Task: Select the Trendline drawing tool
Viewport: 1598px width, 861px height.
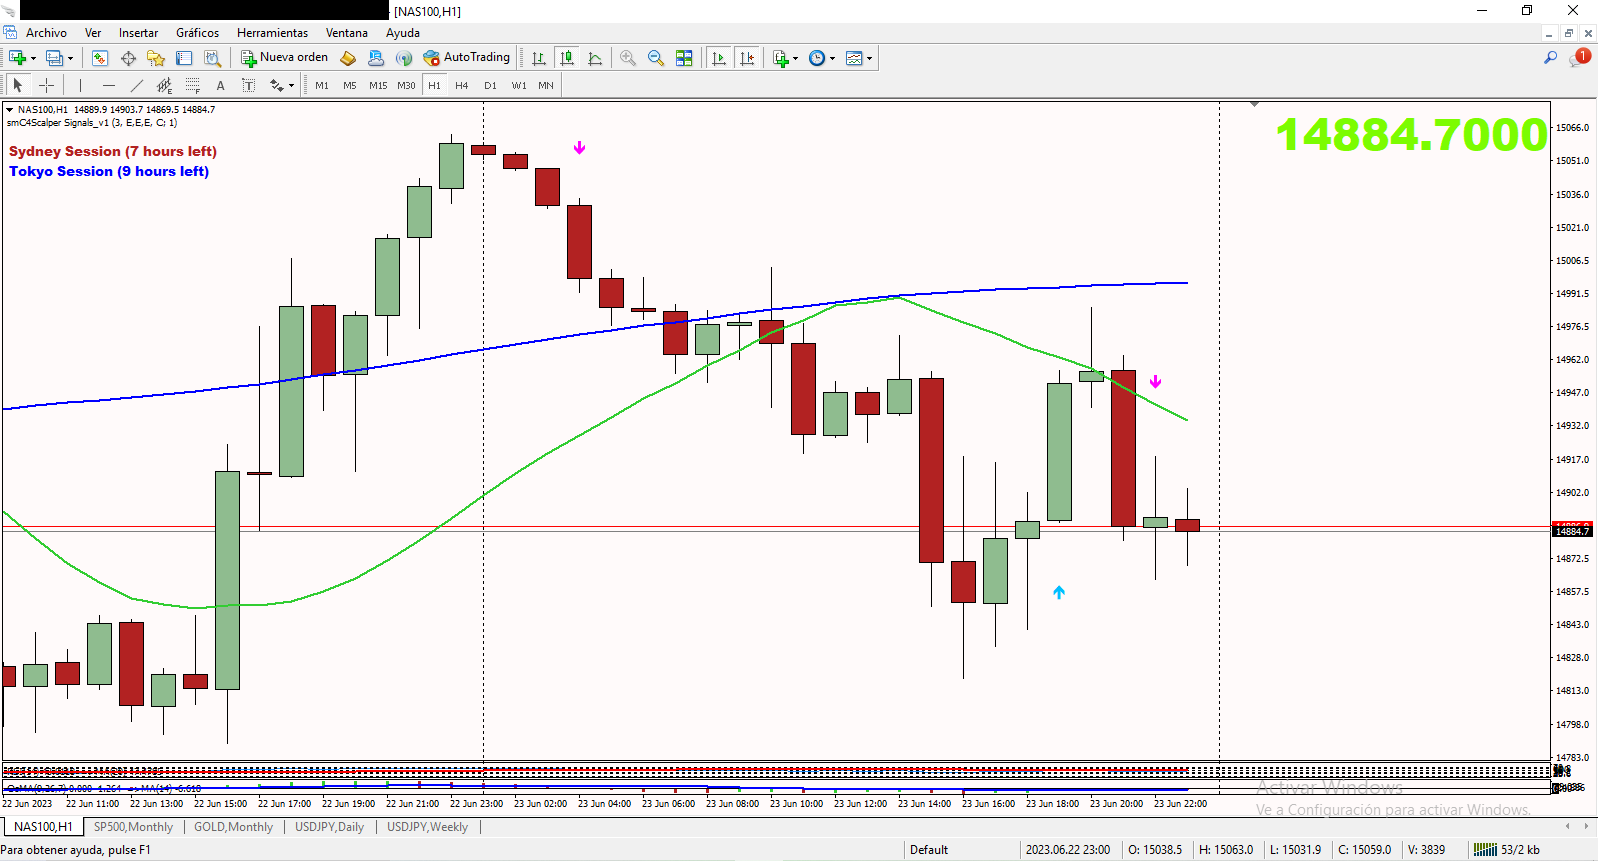Action: click(x=136, y=85)
